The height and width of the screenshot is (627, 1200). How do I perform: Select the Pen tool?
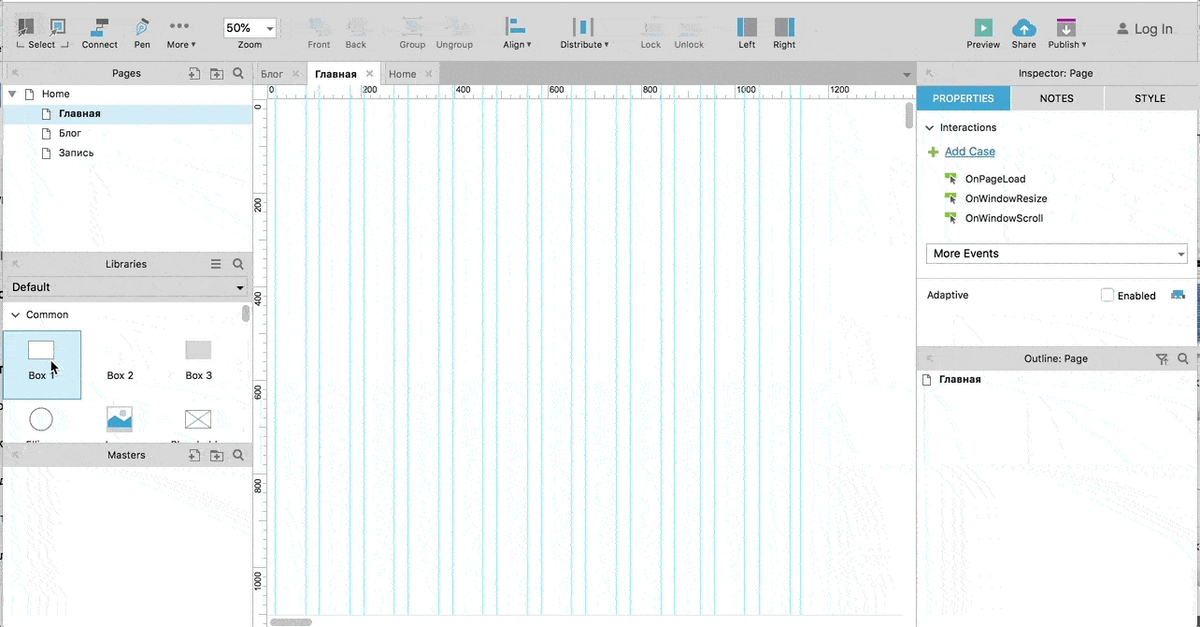point(142,27)
